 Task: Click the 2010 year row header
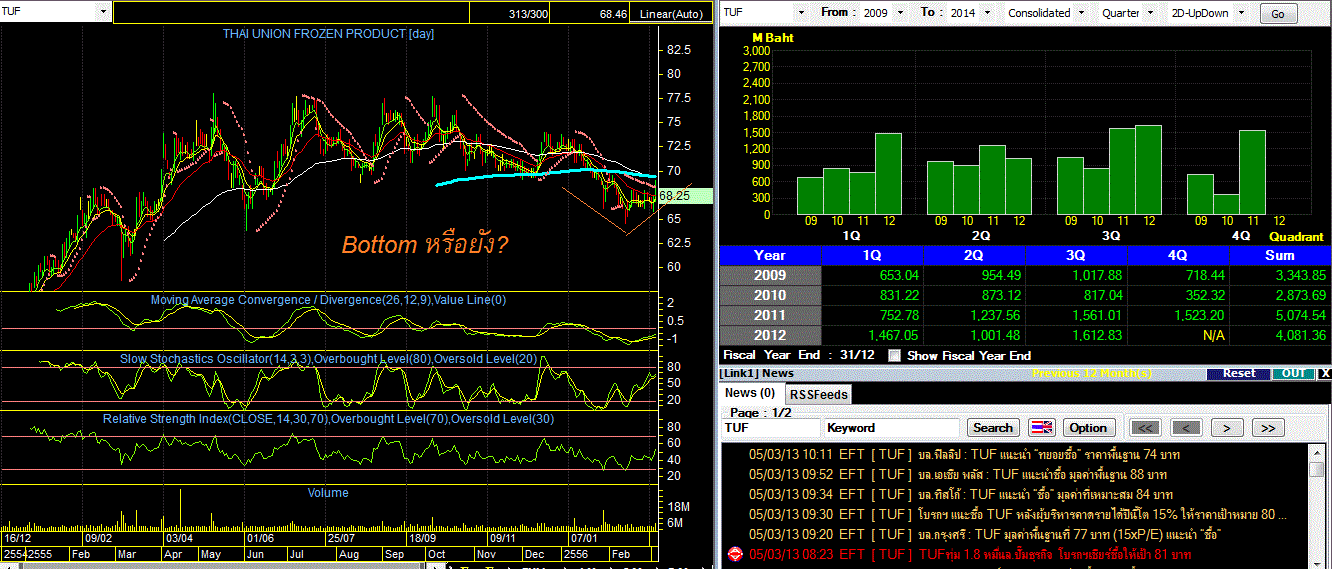[770, 295]
